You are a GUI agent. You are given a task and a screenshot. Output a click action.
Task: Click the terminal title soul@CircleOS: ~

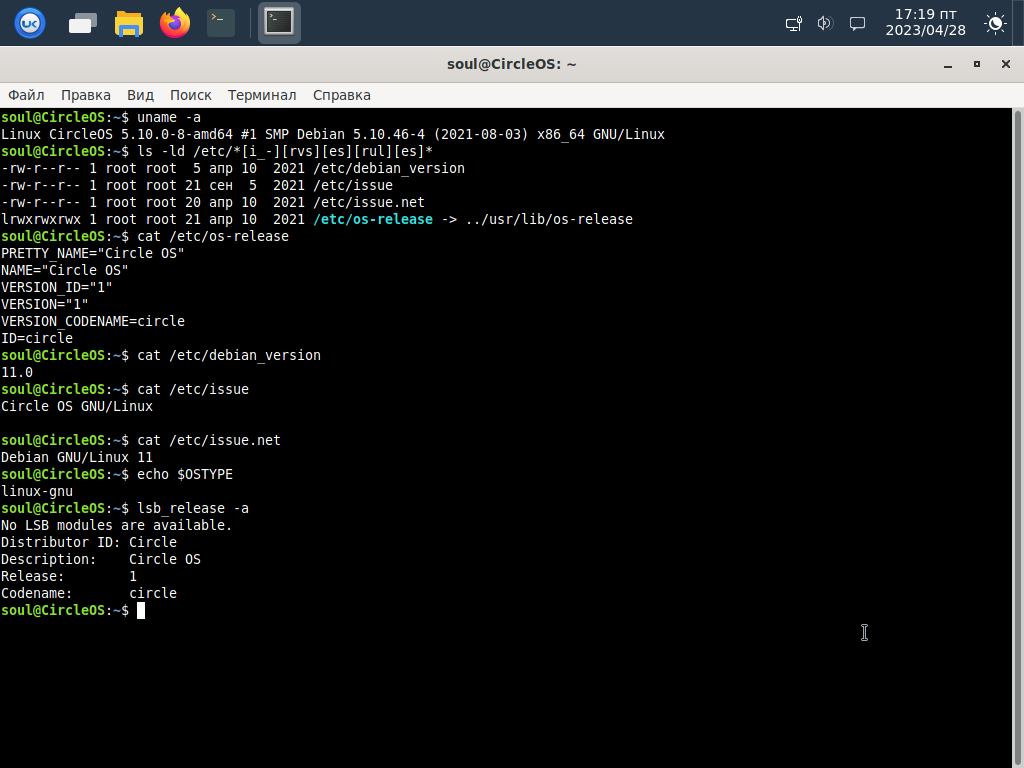point(511,64)
